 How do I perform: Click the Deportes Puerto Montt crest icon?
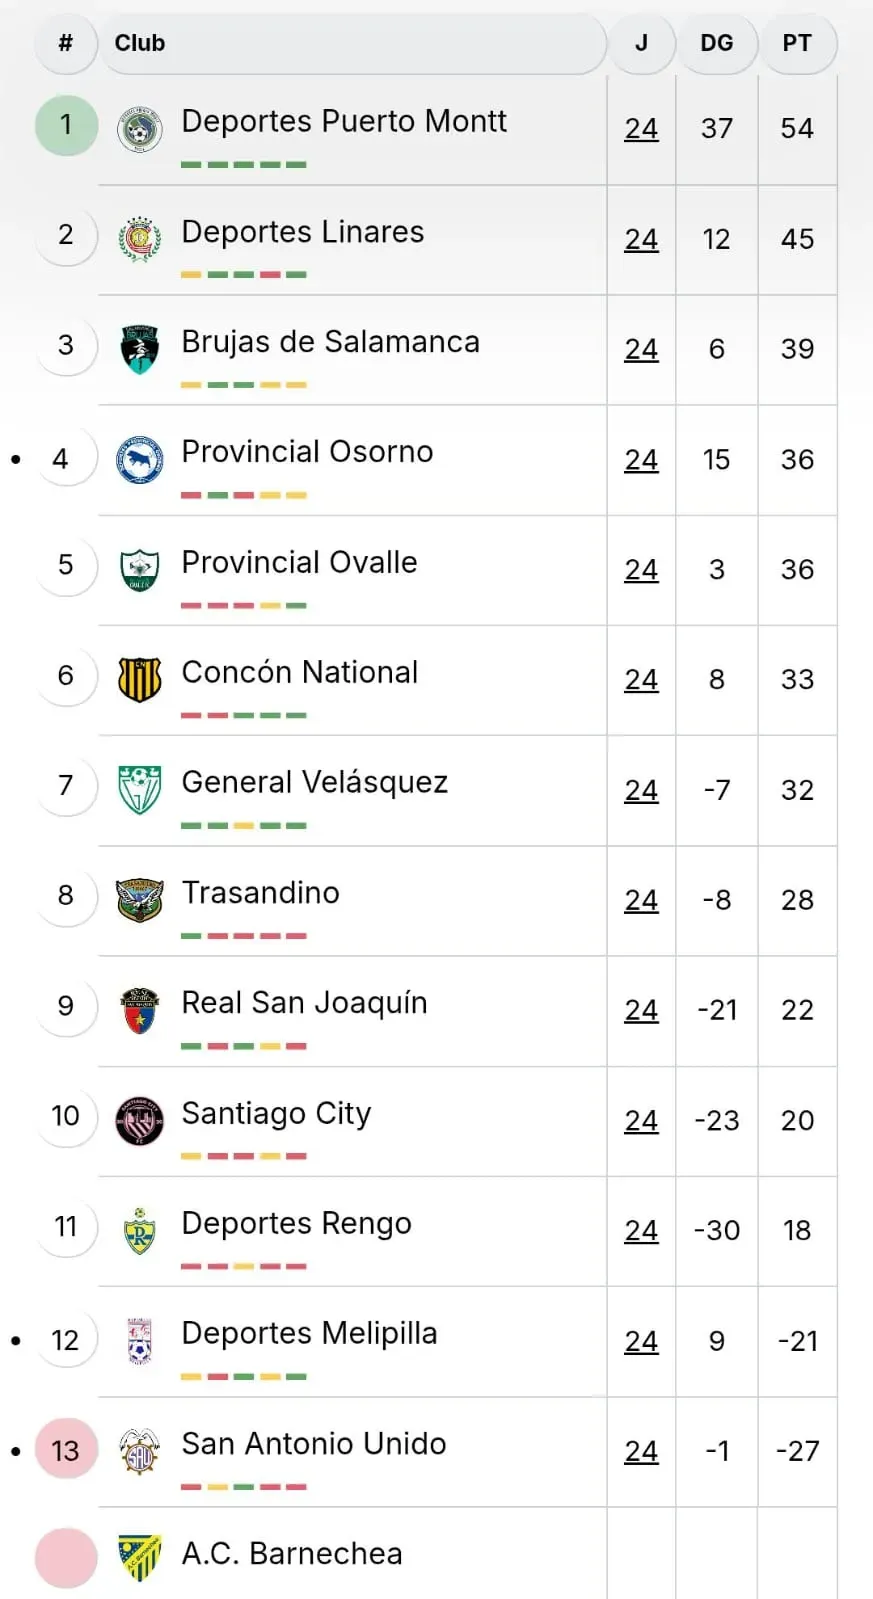pyautogui.click(x=139, y=129)
